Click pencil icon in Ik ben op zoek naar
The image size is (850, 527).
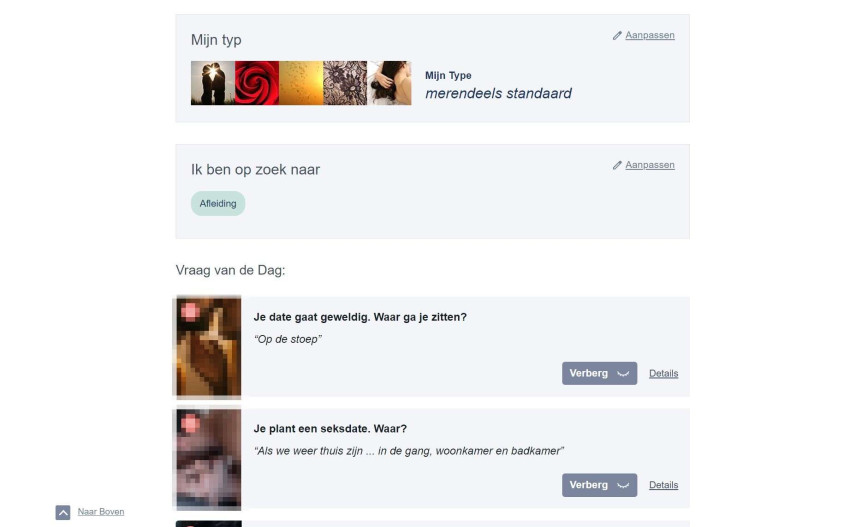click(x=617, y=165)
